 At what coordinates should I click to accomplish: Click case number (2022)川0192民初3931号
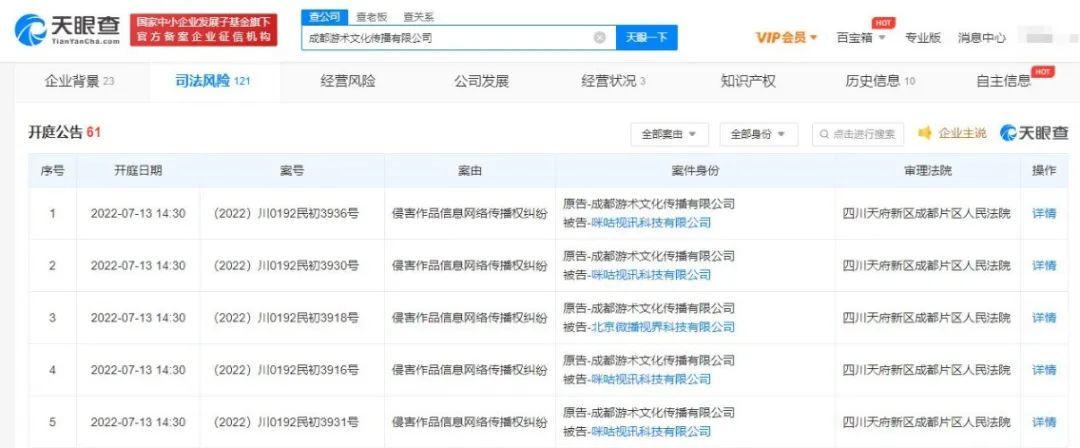287,422
